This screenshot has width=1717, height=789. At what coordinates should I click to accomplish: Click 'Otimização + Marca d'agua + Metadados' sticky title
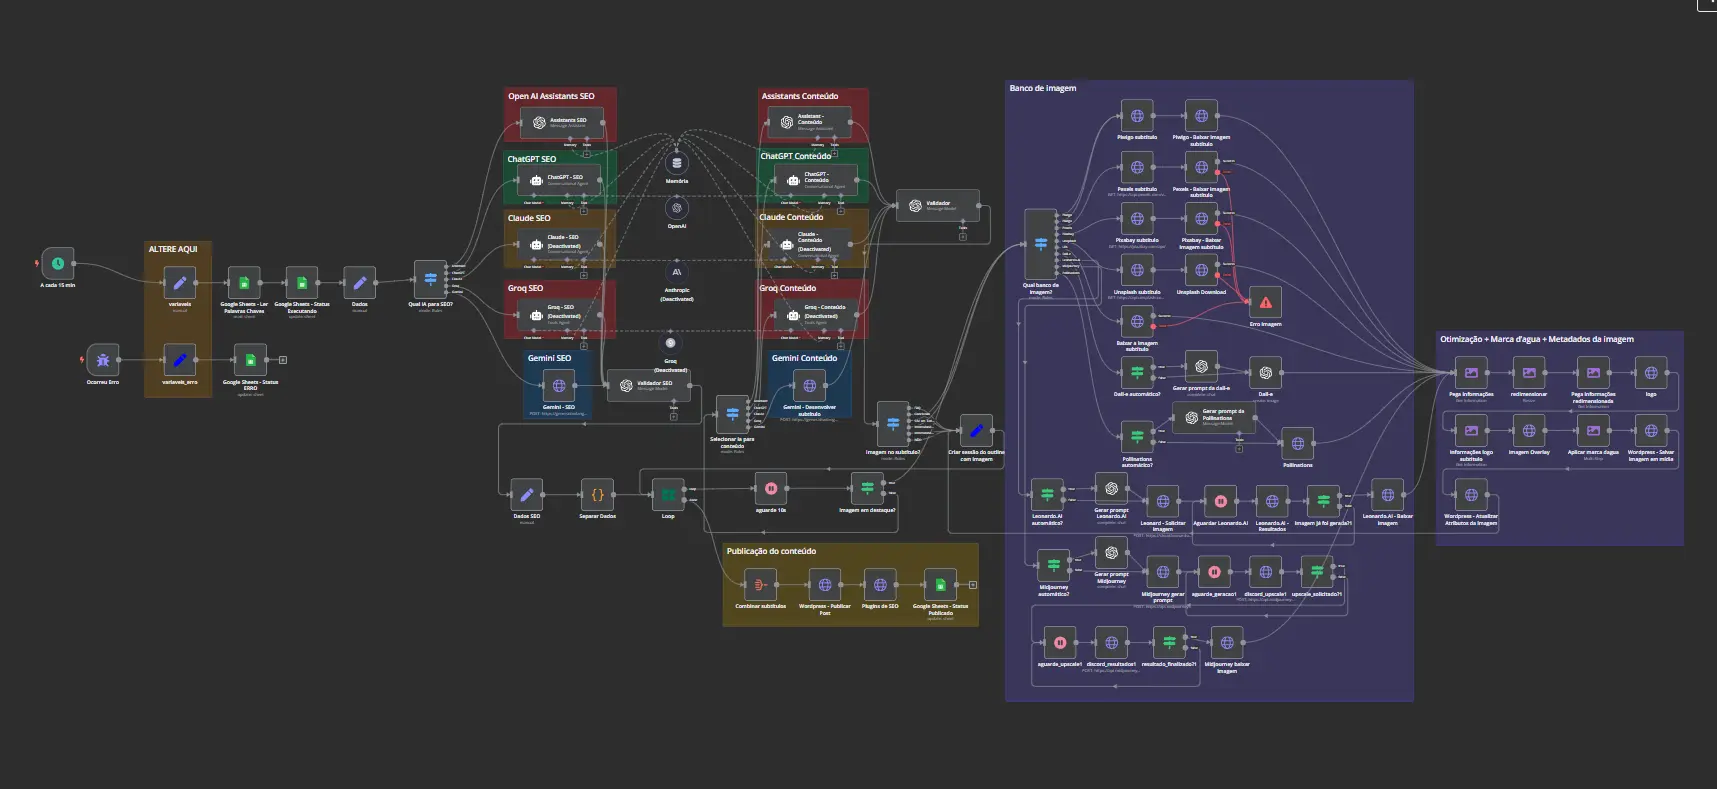(x=1537, y=339)
